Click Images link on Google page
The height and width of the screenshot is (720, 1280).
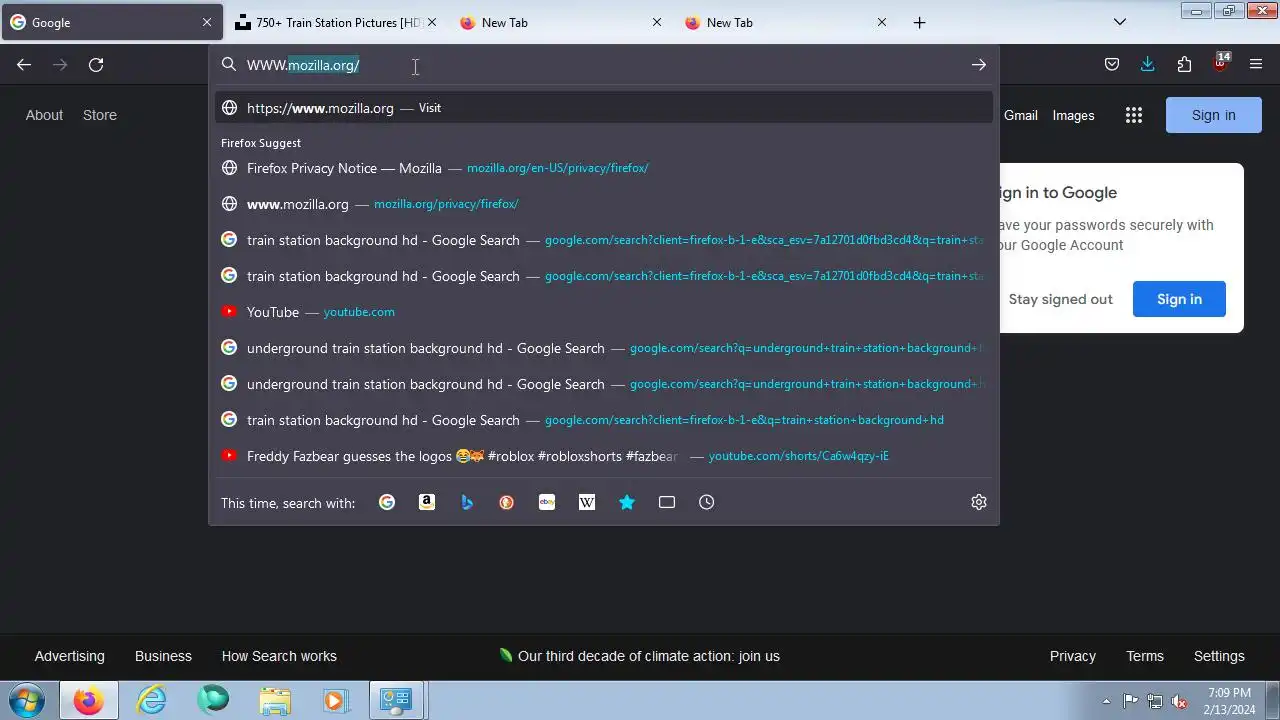pos(1073,115)
